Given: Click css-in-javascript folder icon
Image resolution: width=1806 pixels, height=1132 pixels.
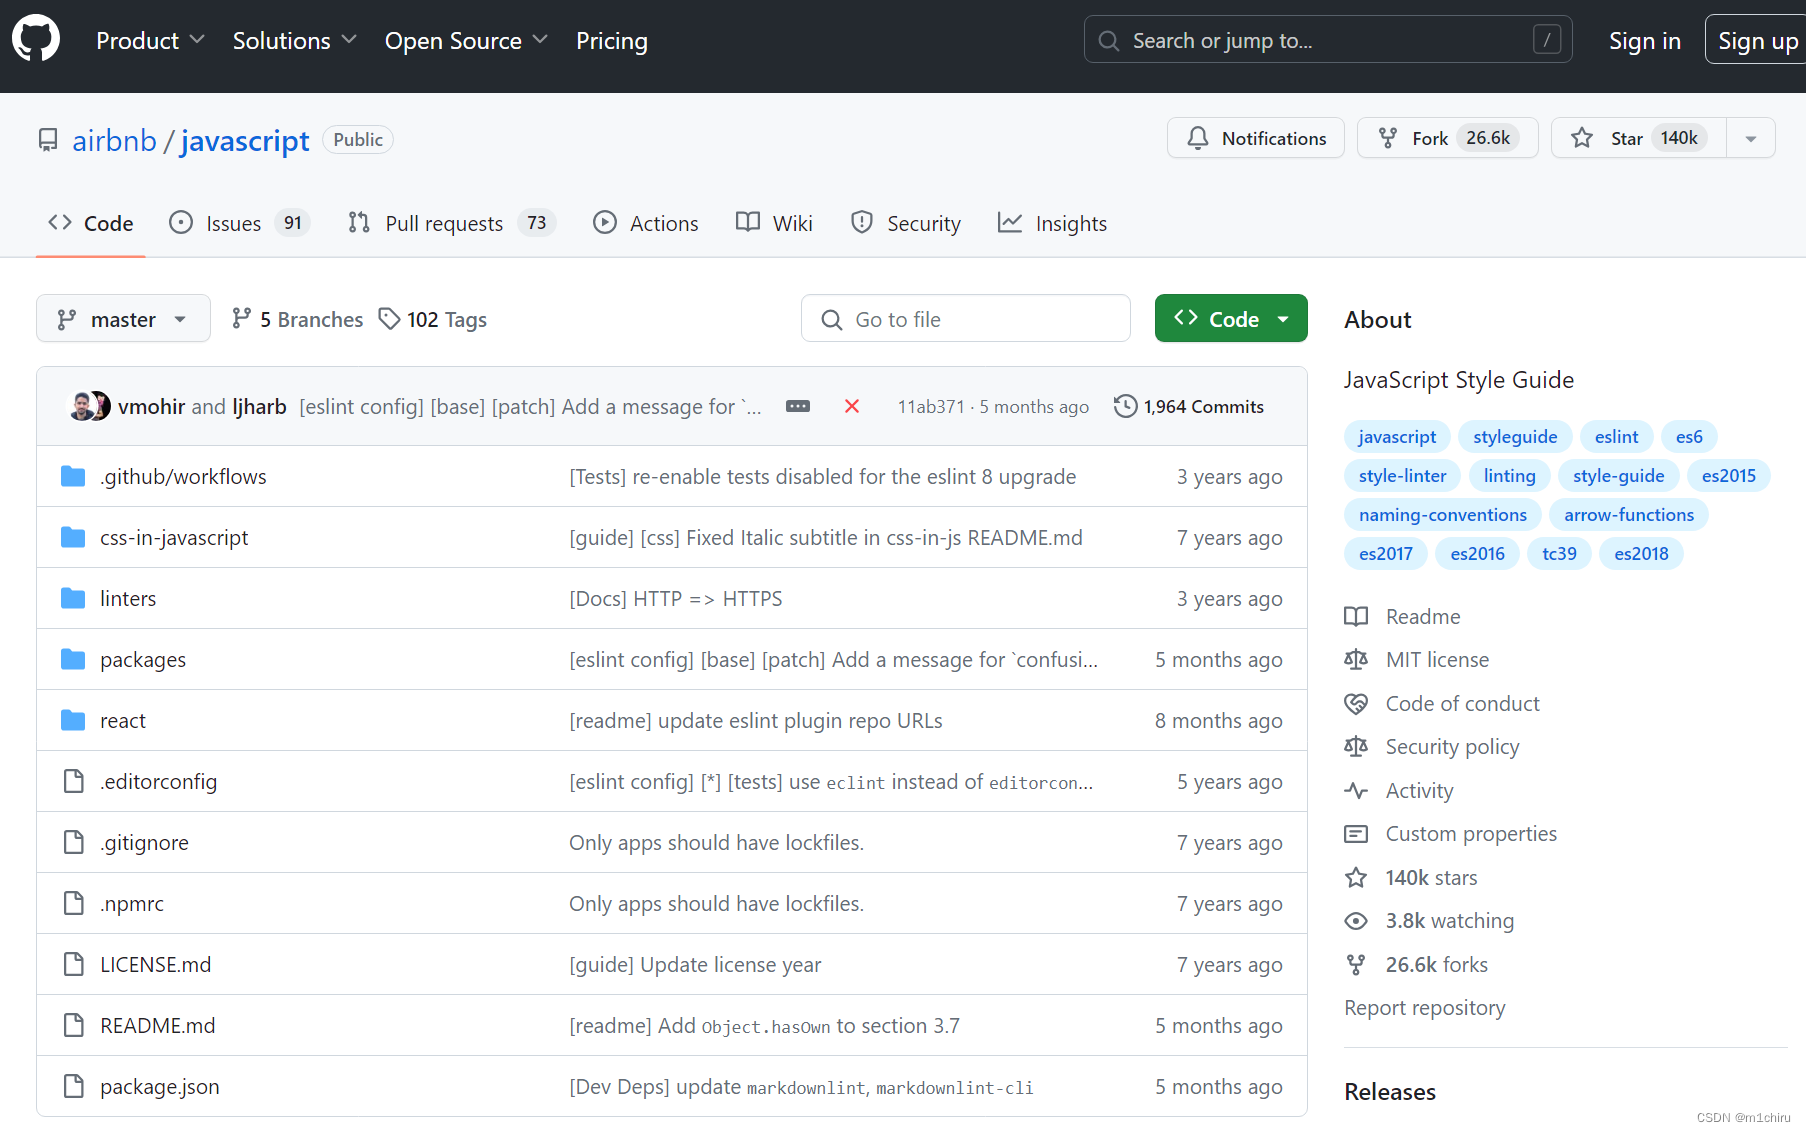Looking at the screenshot, I should click(x=73, y=537).
